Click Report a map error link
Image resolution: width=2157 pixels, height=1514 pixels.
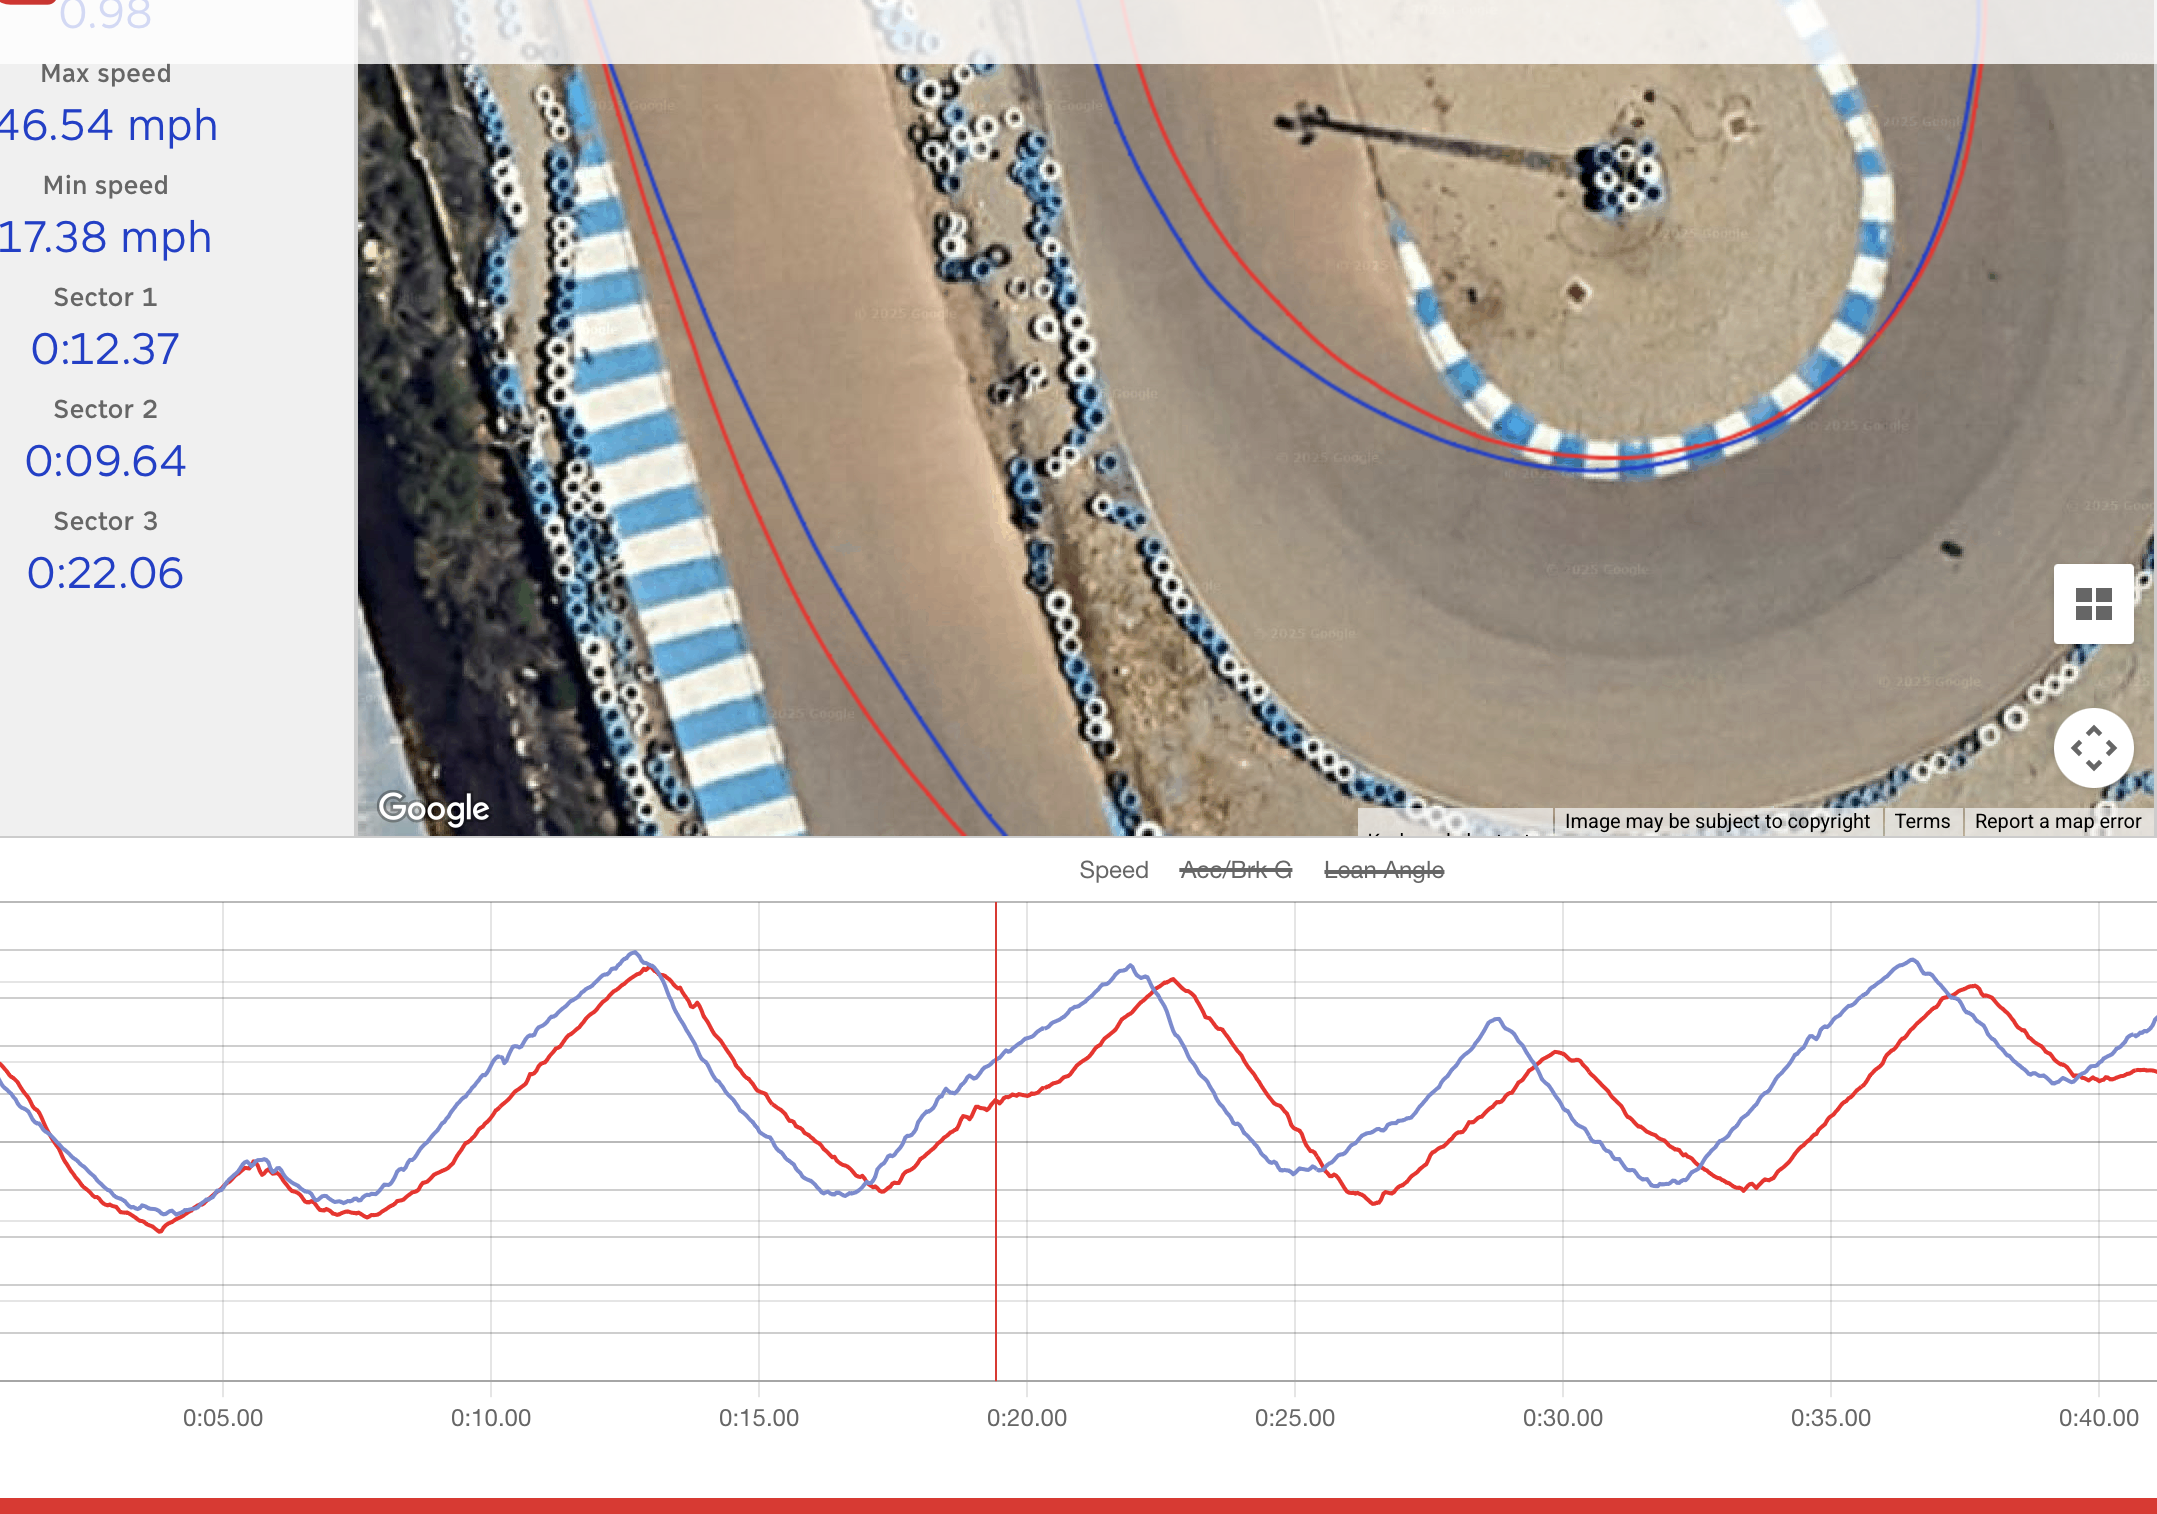pyautogui.click(x=2057, y=821)
